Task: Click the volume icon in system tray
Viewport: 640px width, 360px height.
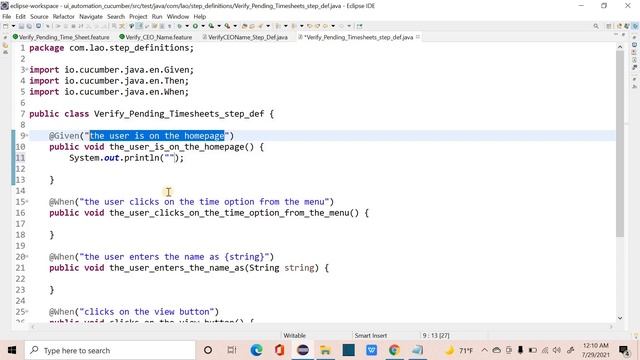Action: tap(557, 350)
